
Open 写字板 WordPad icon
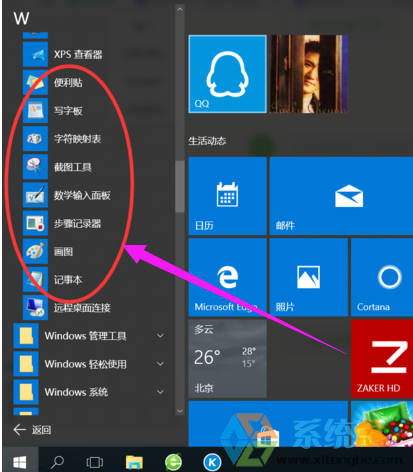click(x=35, y=111)
